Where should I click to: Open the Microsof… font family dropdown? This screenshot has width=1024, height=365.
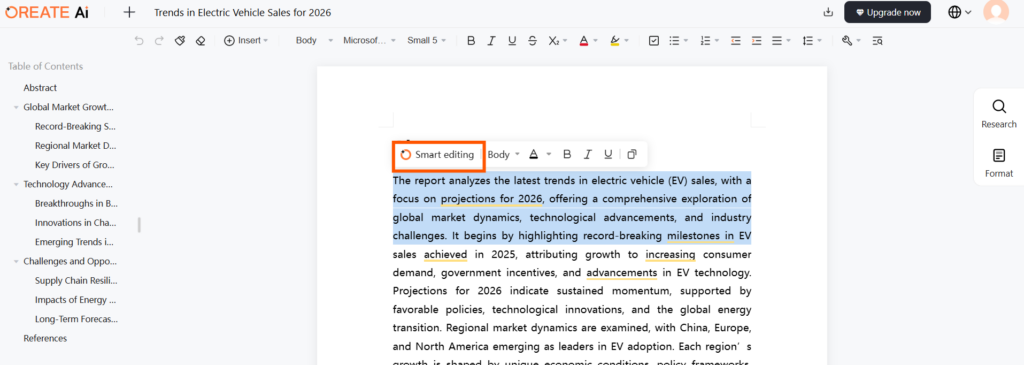370,40
